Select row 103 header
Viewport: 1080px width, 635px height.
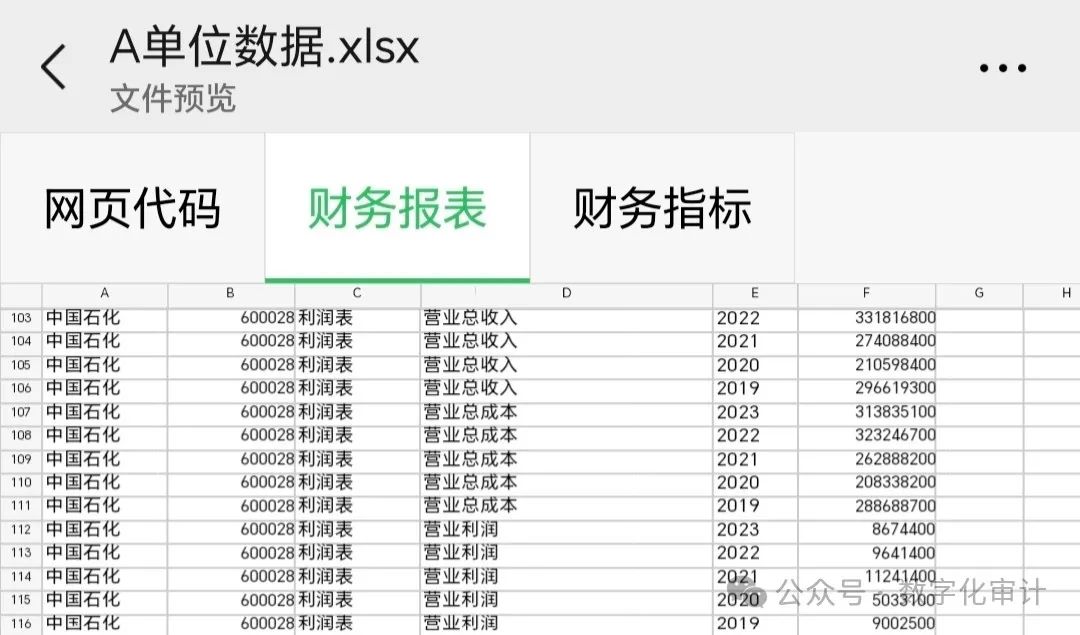pyautogui.click(x=21, y=318)
